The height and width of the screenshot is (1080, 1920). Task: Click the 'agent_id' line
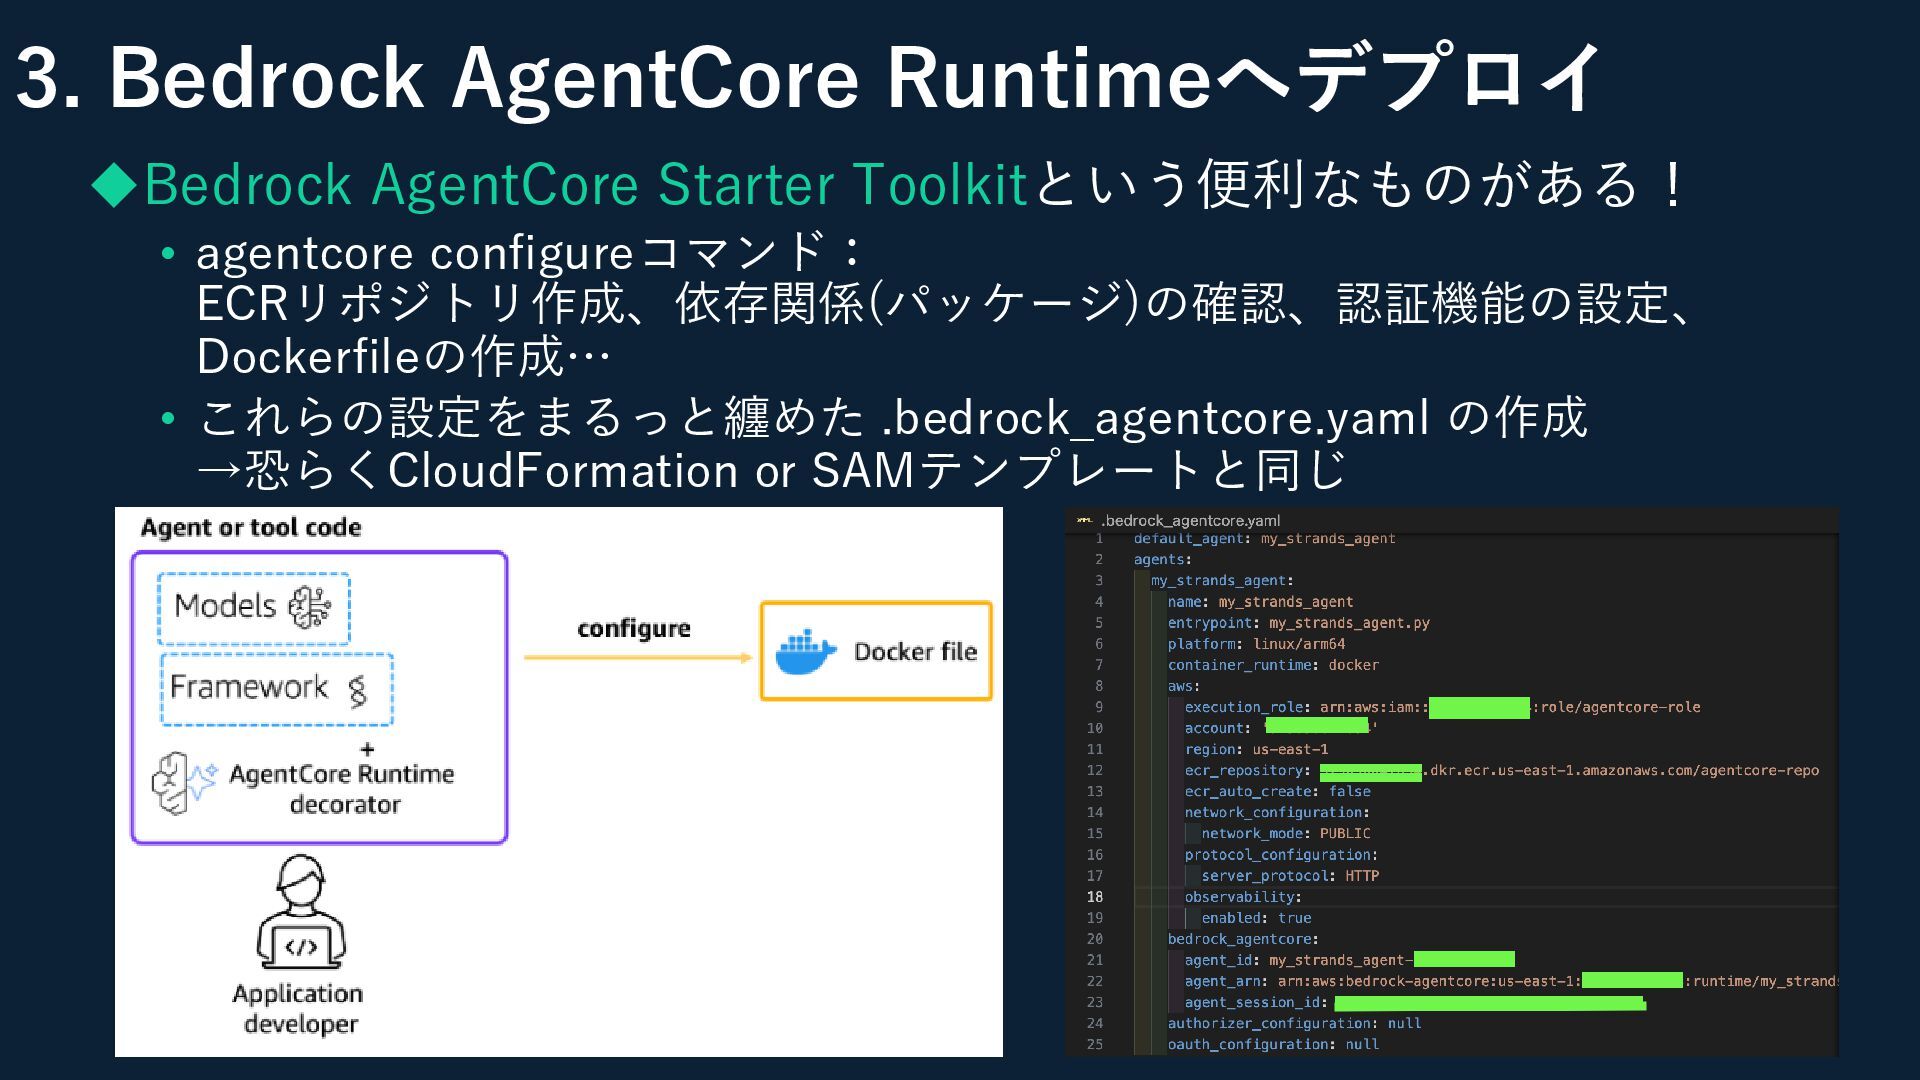coord(1349,960)
